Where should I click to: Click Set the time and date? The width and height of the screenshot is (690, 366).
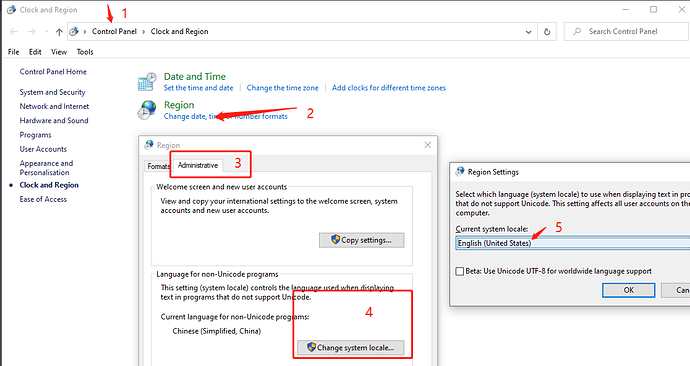coord(198,88)
